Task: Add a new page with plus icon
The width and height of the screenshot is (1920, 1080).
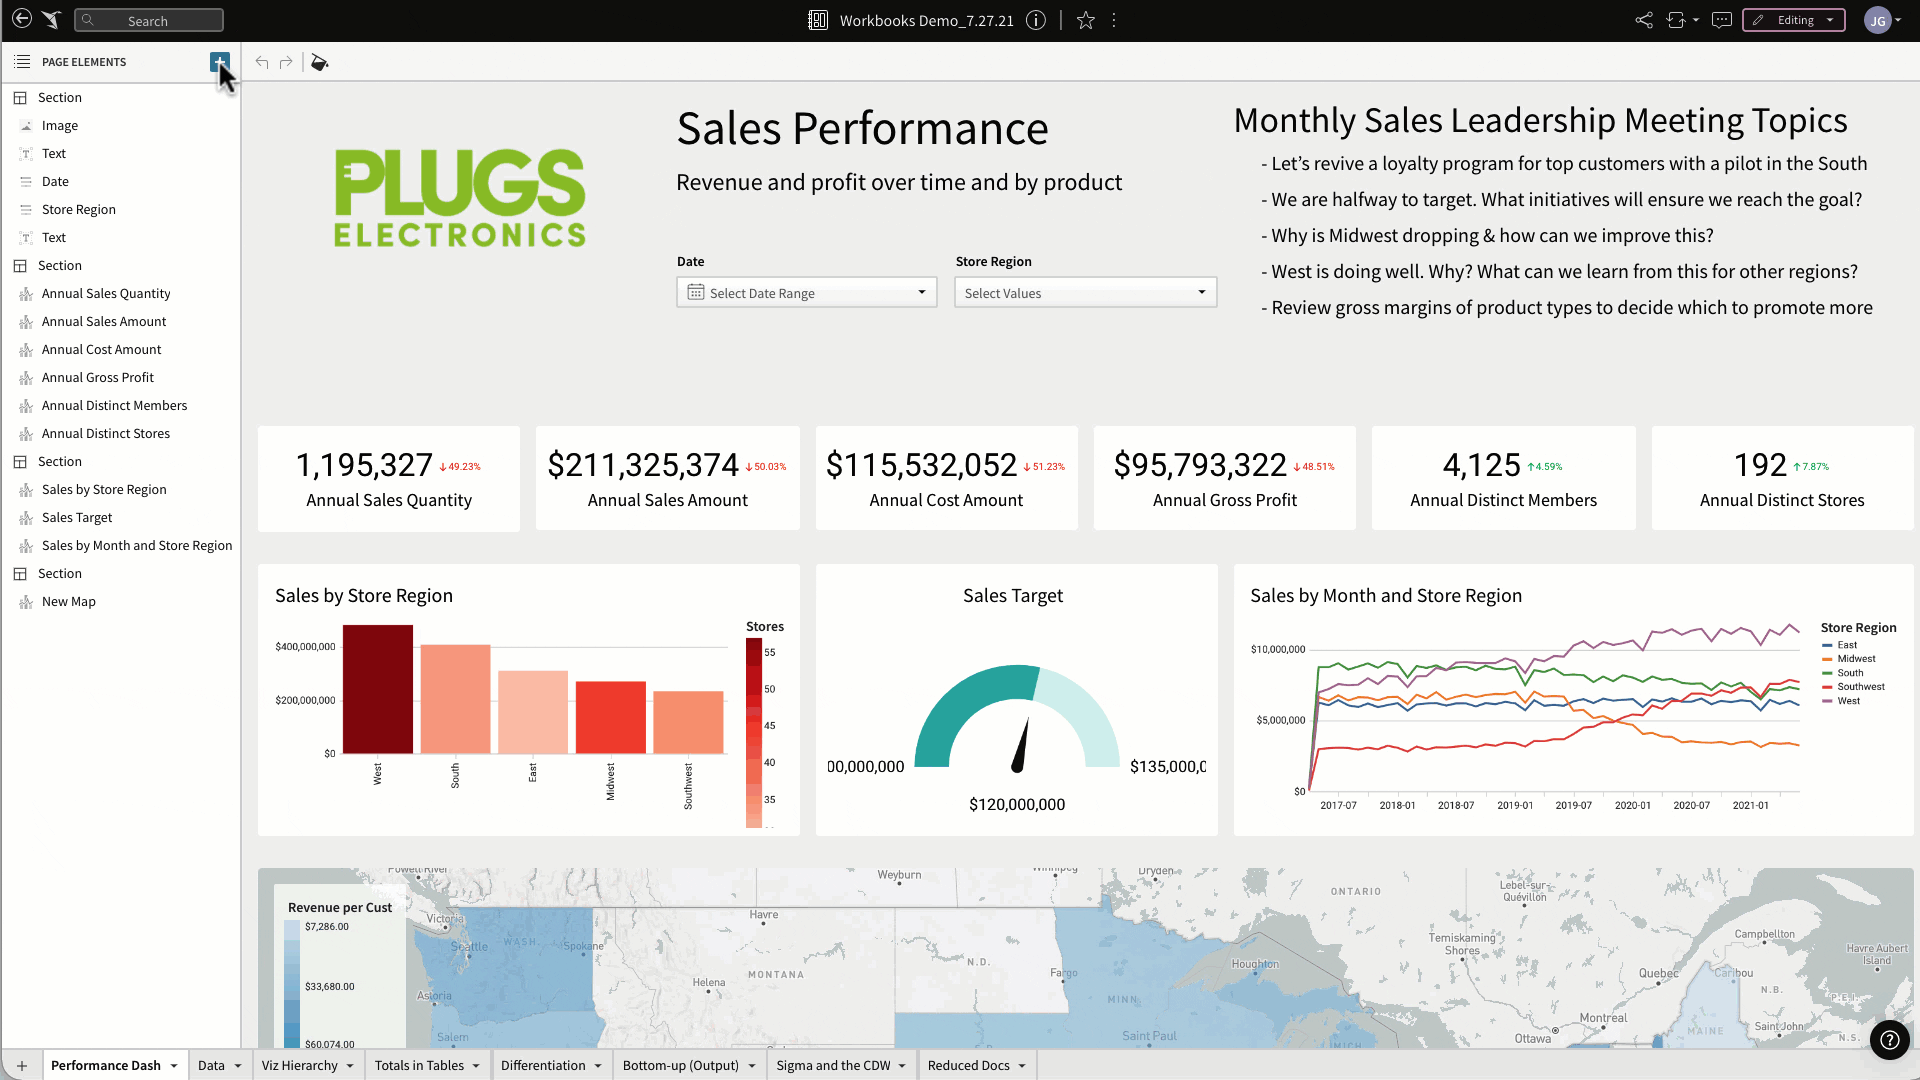Action: [22, 1066]
